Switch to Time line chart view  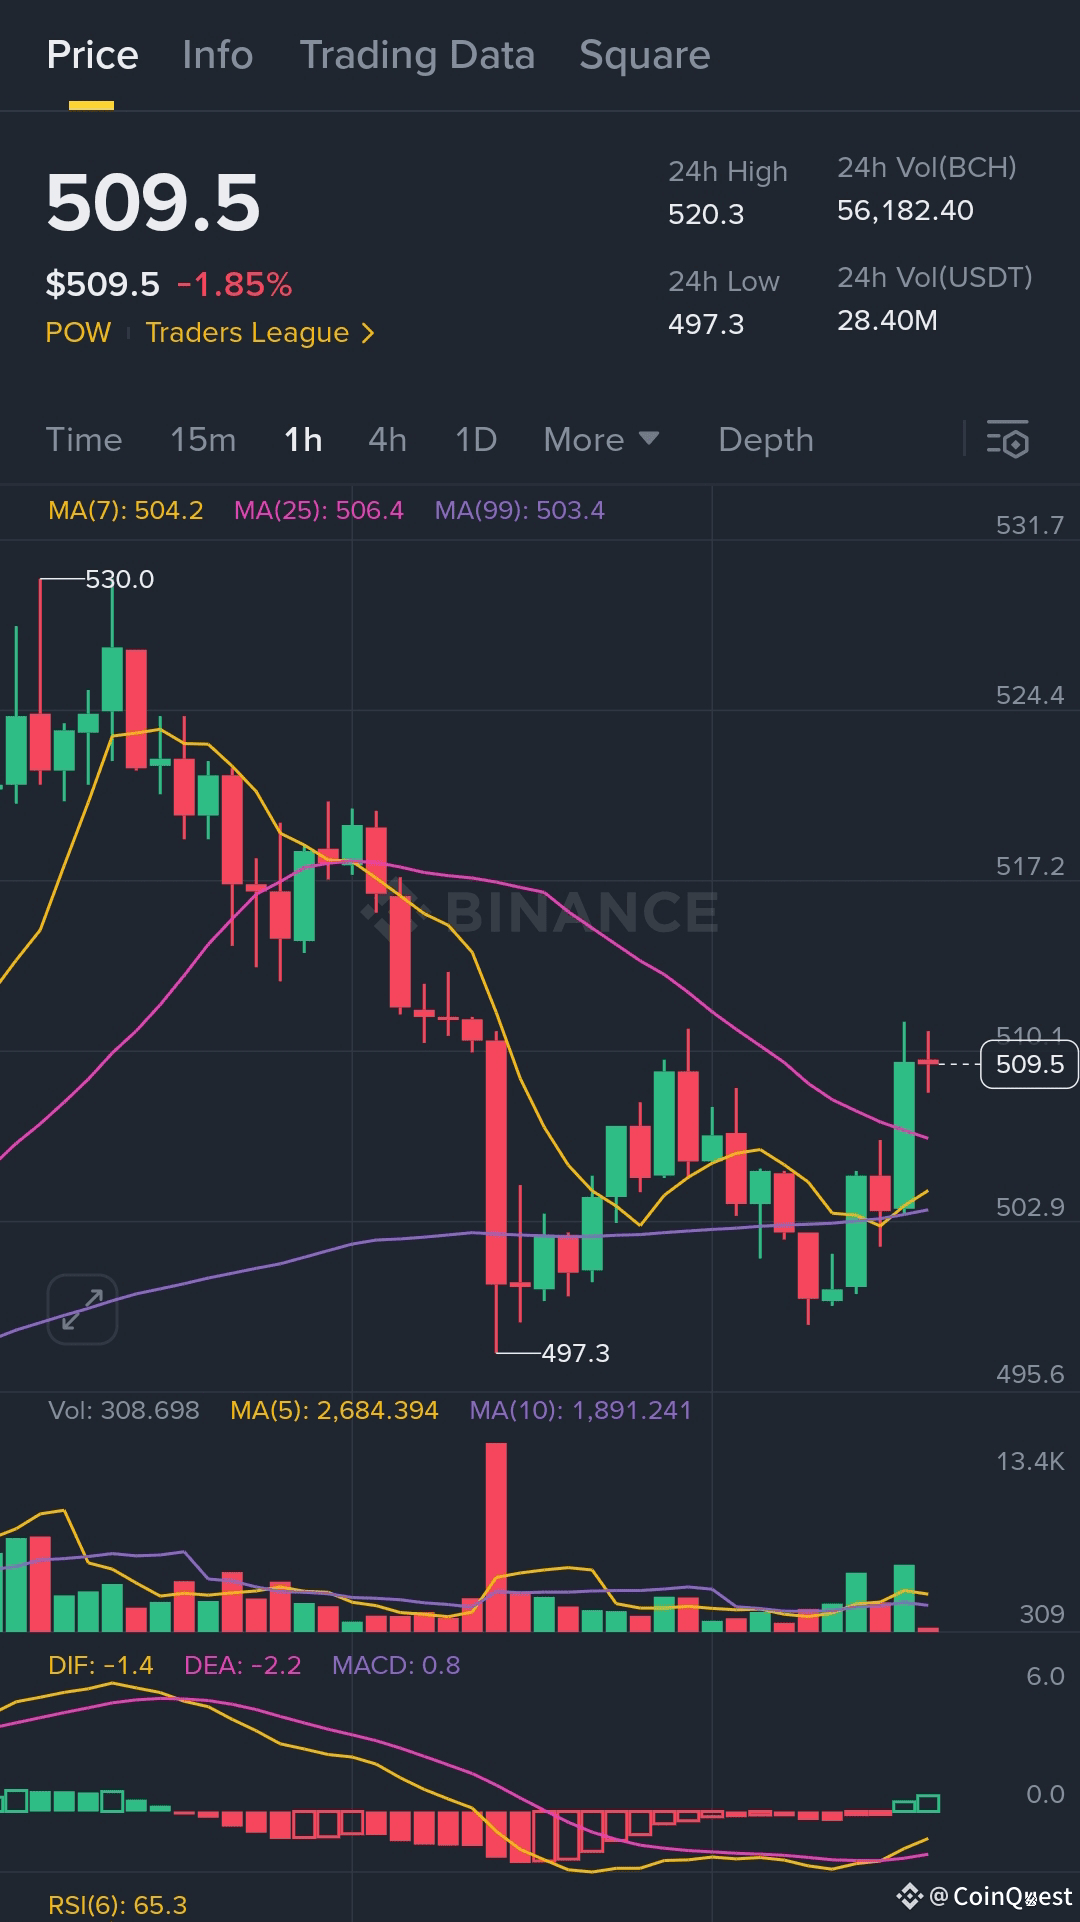coord(84,439)
